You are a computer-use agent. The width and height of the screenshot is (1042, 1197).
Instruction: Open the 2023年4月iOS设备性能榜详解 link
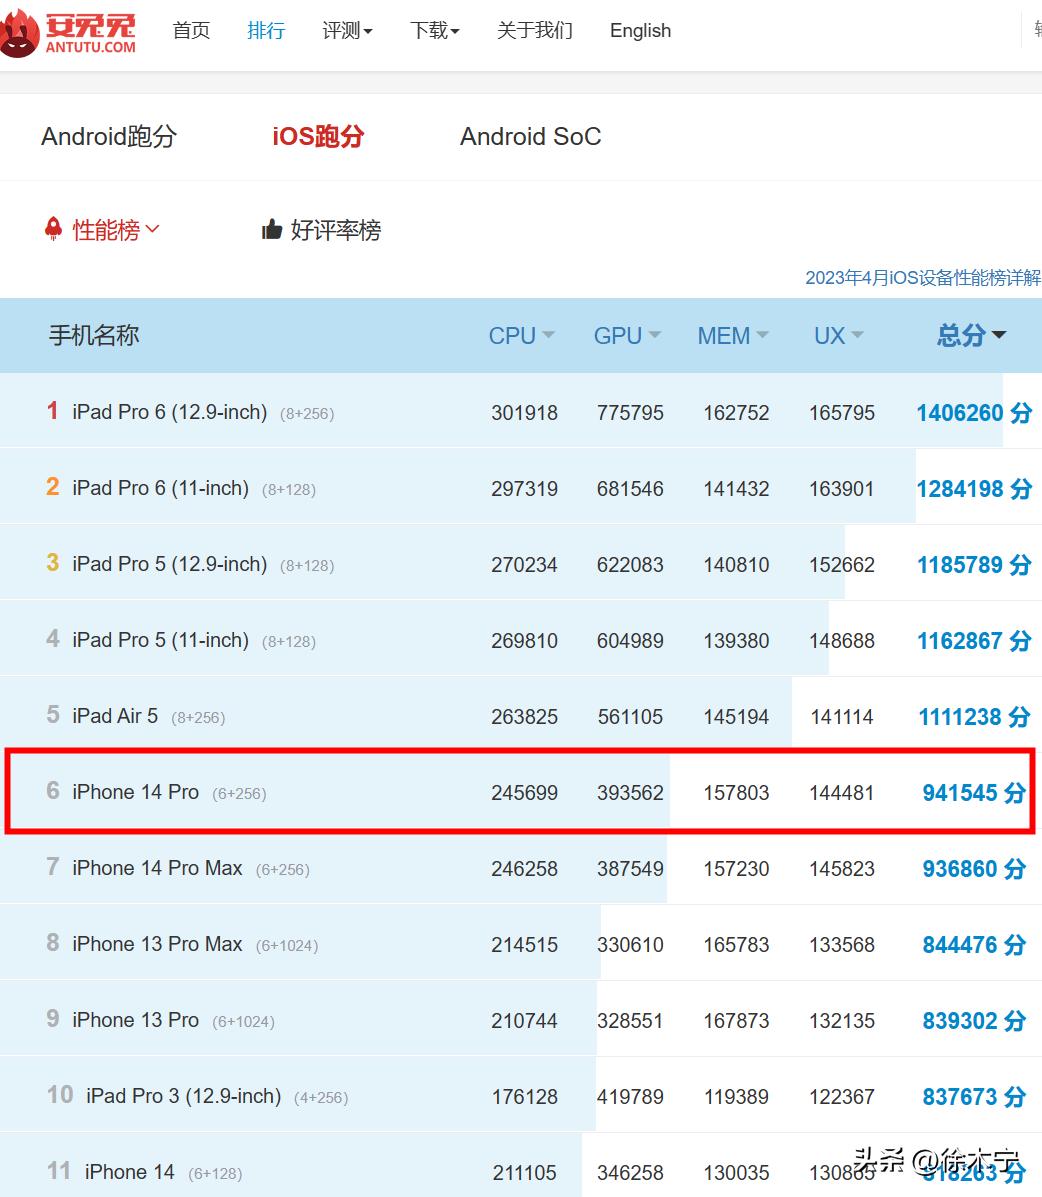point(923,277)
